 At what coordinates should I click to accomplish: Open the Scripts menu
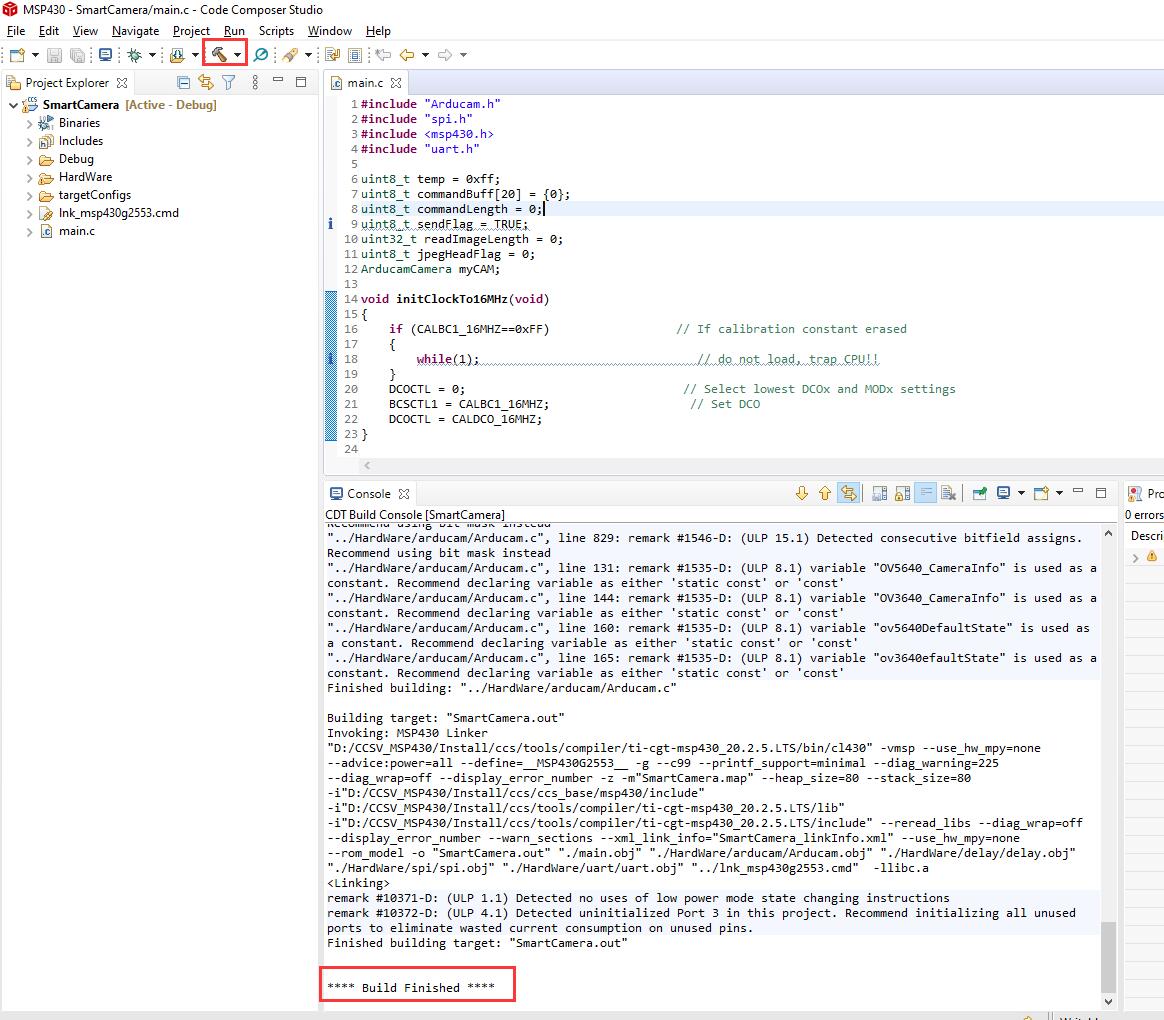coord(276,31)
